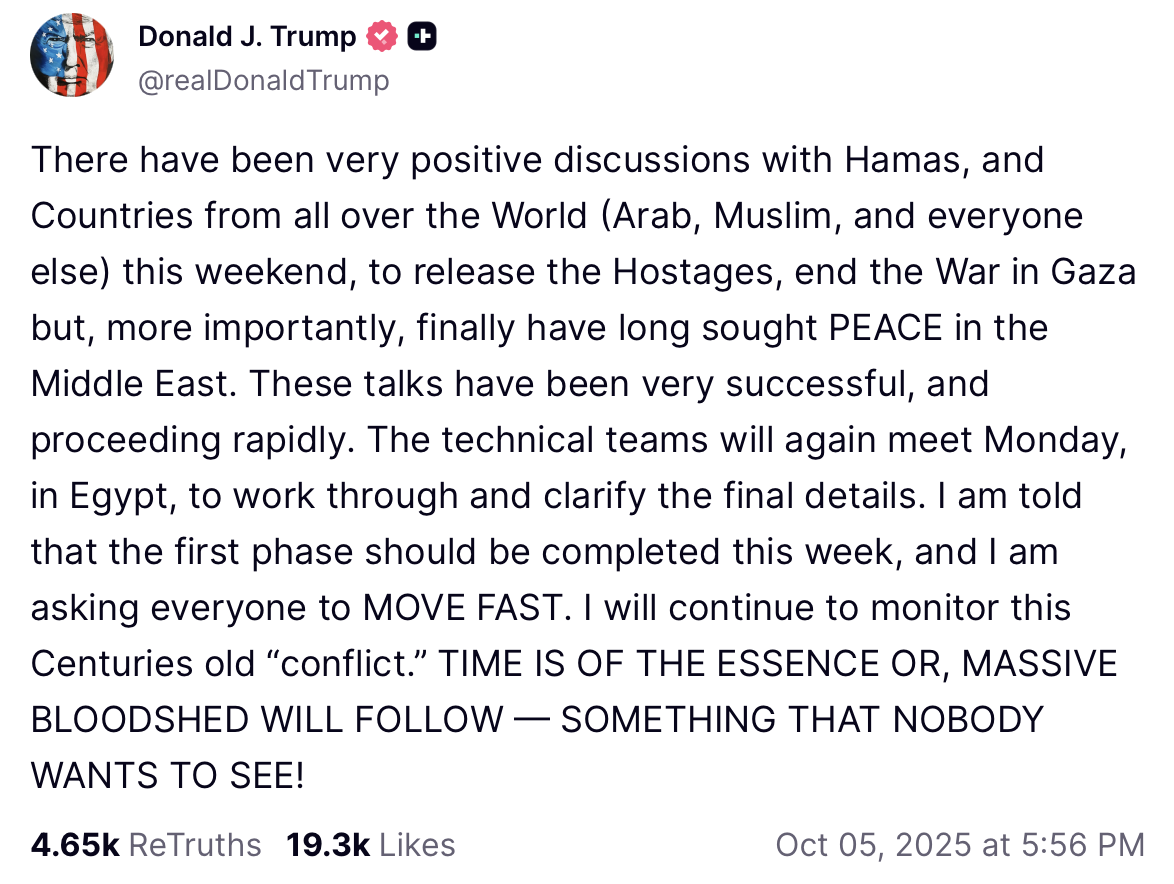Click the phrase WANTS TO SEE!
Screen dimensions: 1174x884
[x=167, y=776]
